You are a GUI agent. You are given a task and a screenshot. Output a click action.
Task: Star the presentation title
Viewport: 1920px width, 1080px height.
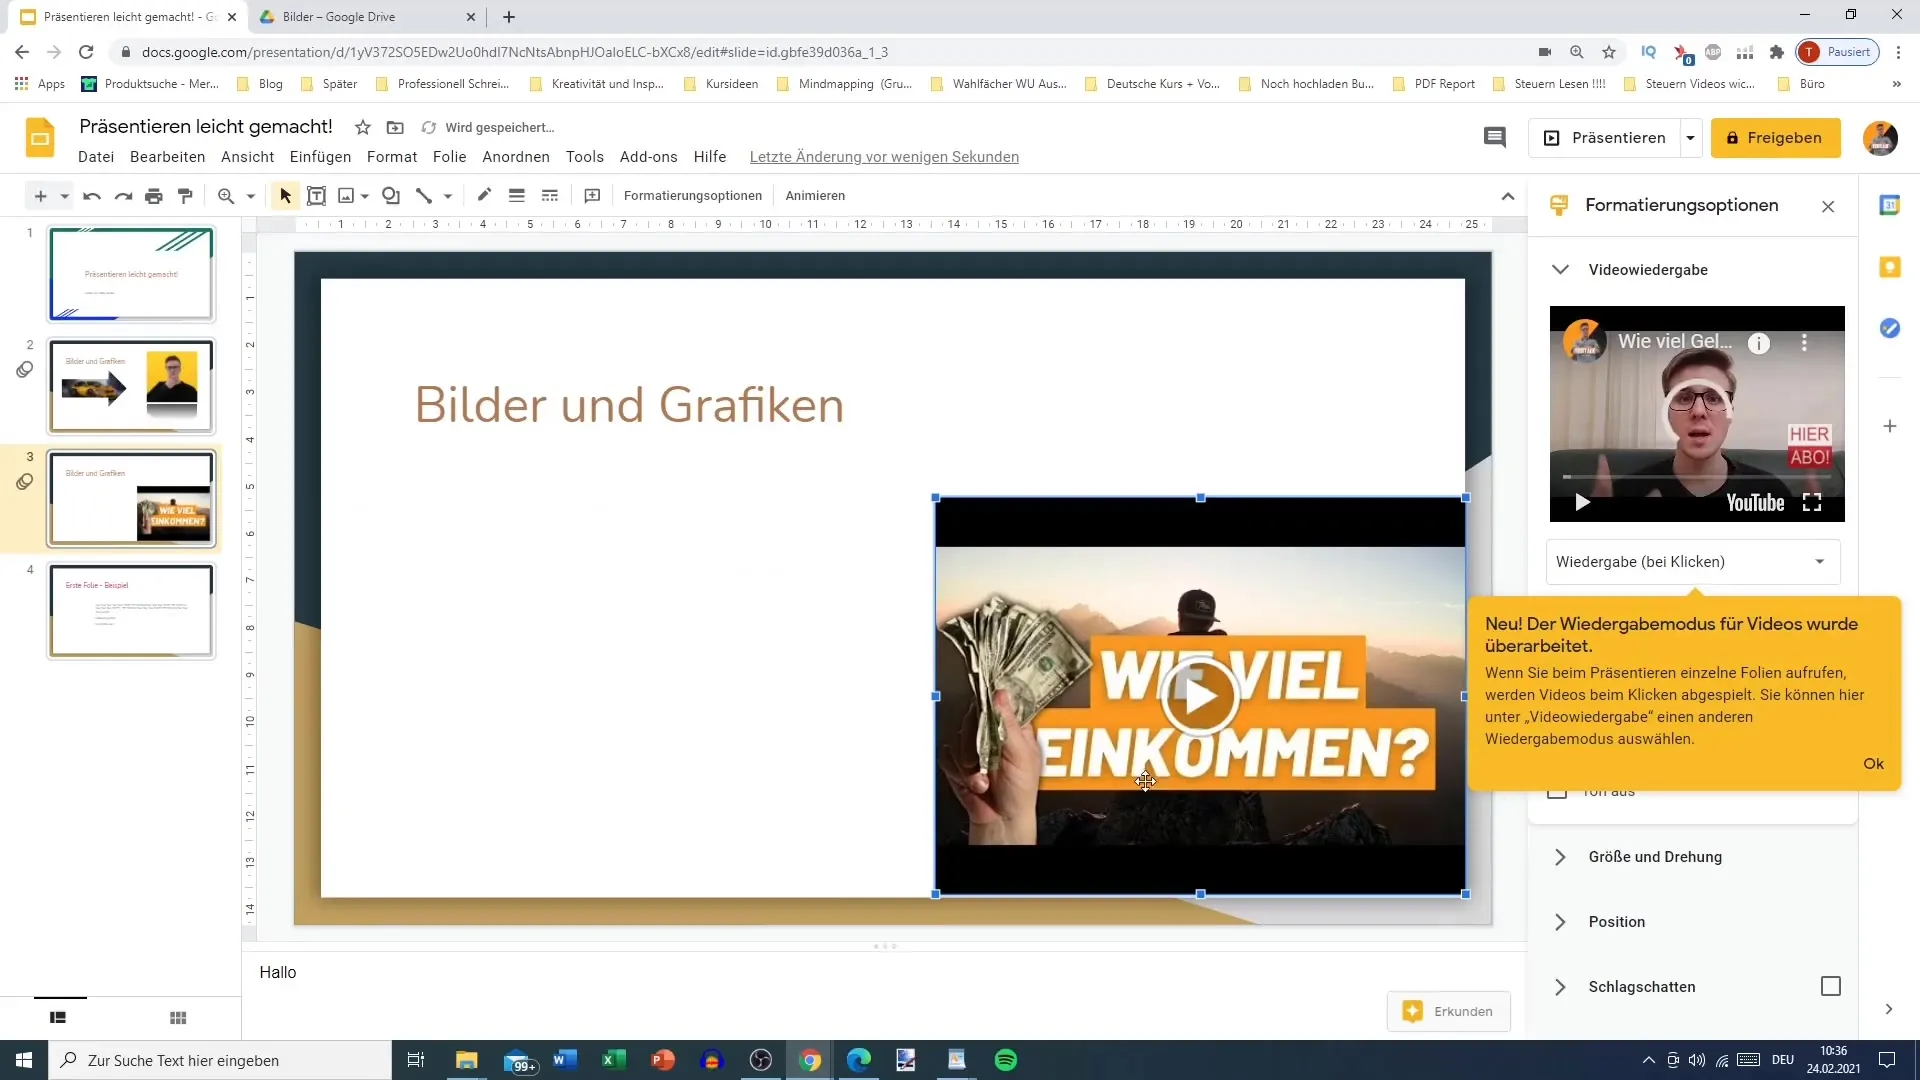363,127
